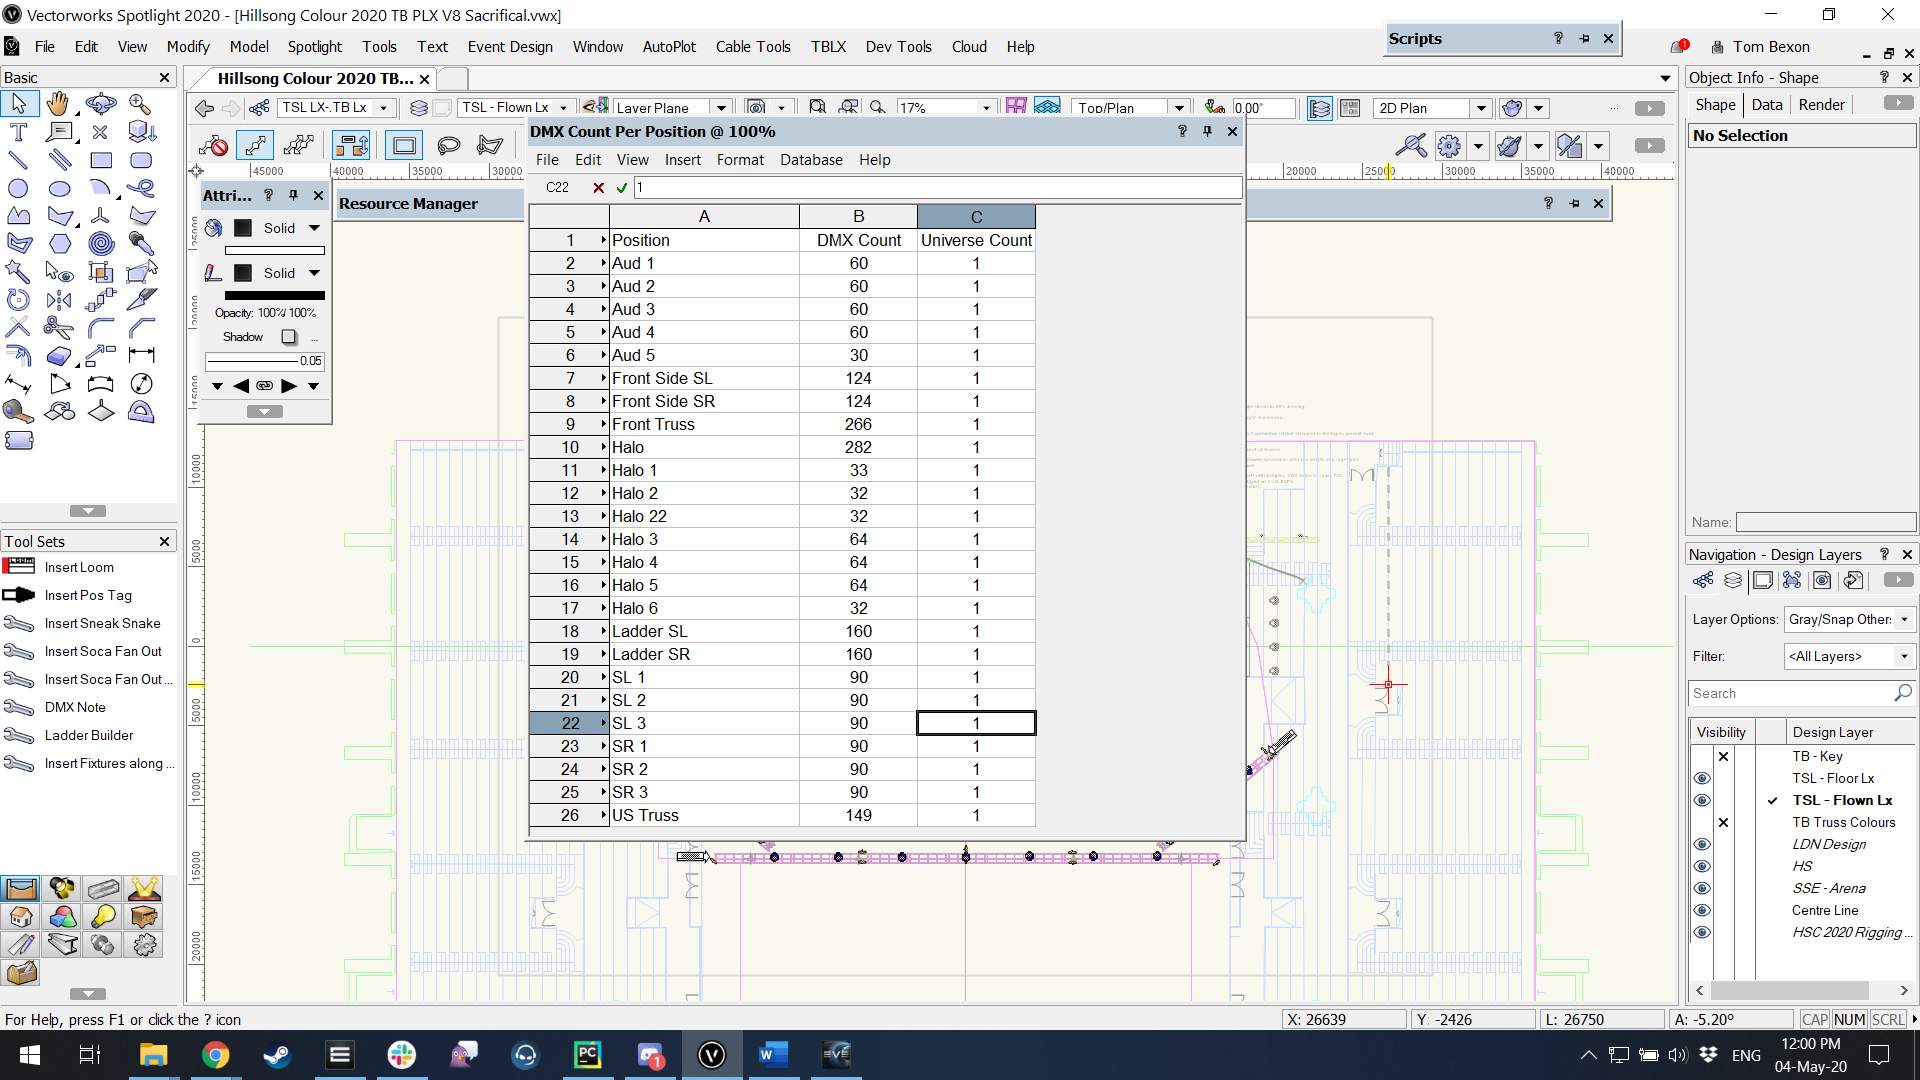Click the worksheet formula bar field
This screenshot has width=1920, height=1080.
(938, 187)
